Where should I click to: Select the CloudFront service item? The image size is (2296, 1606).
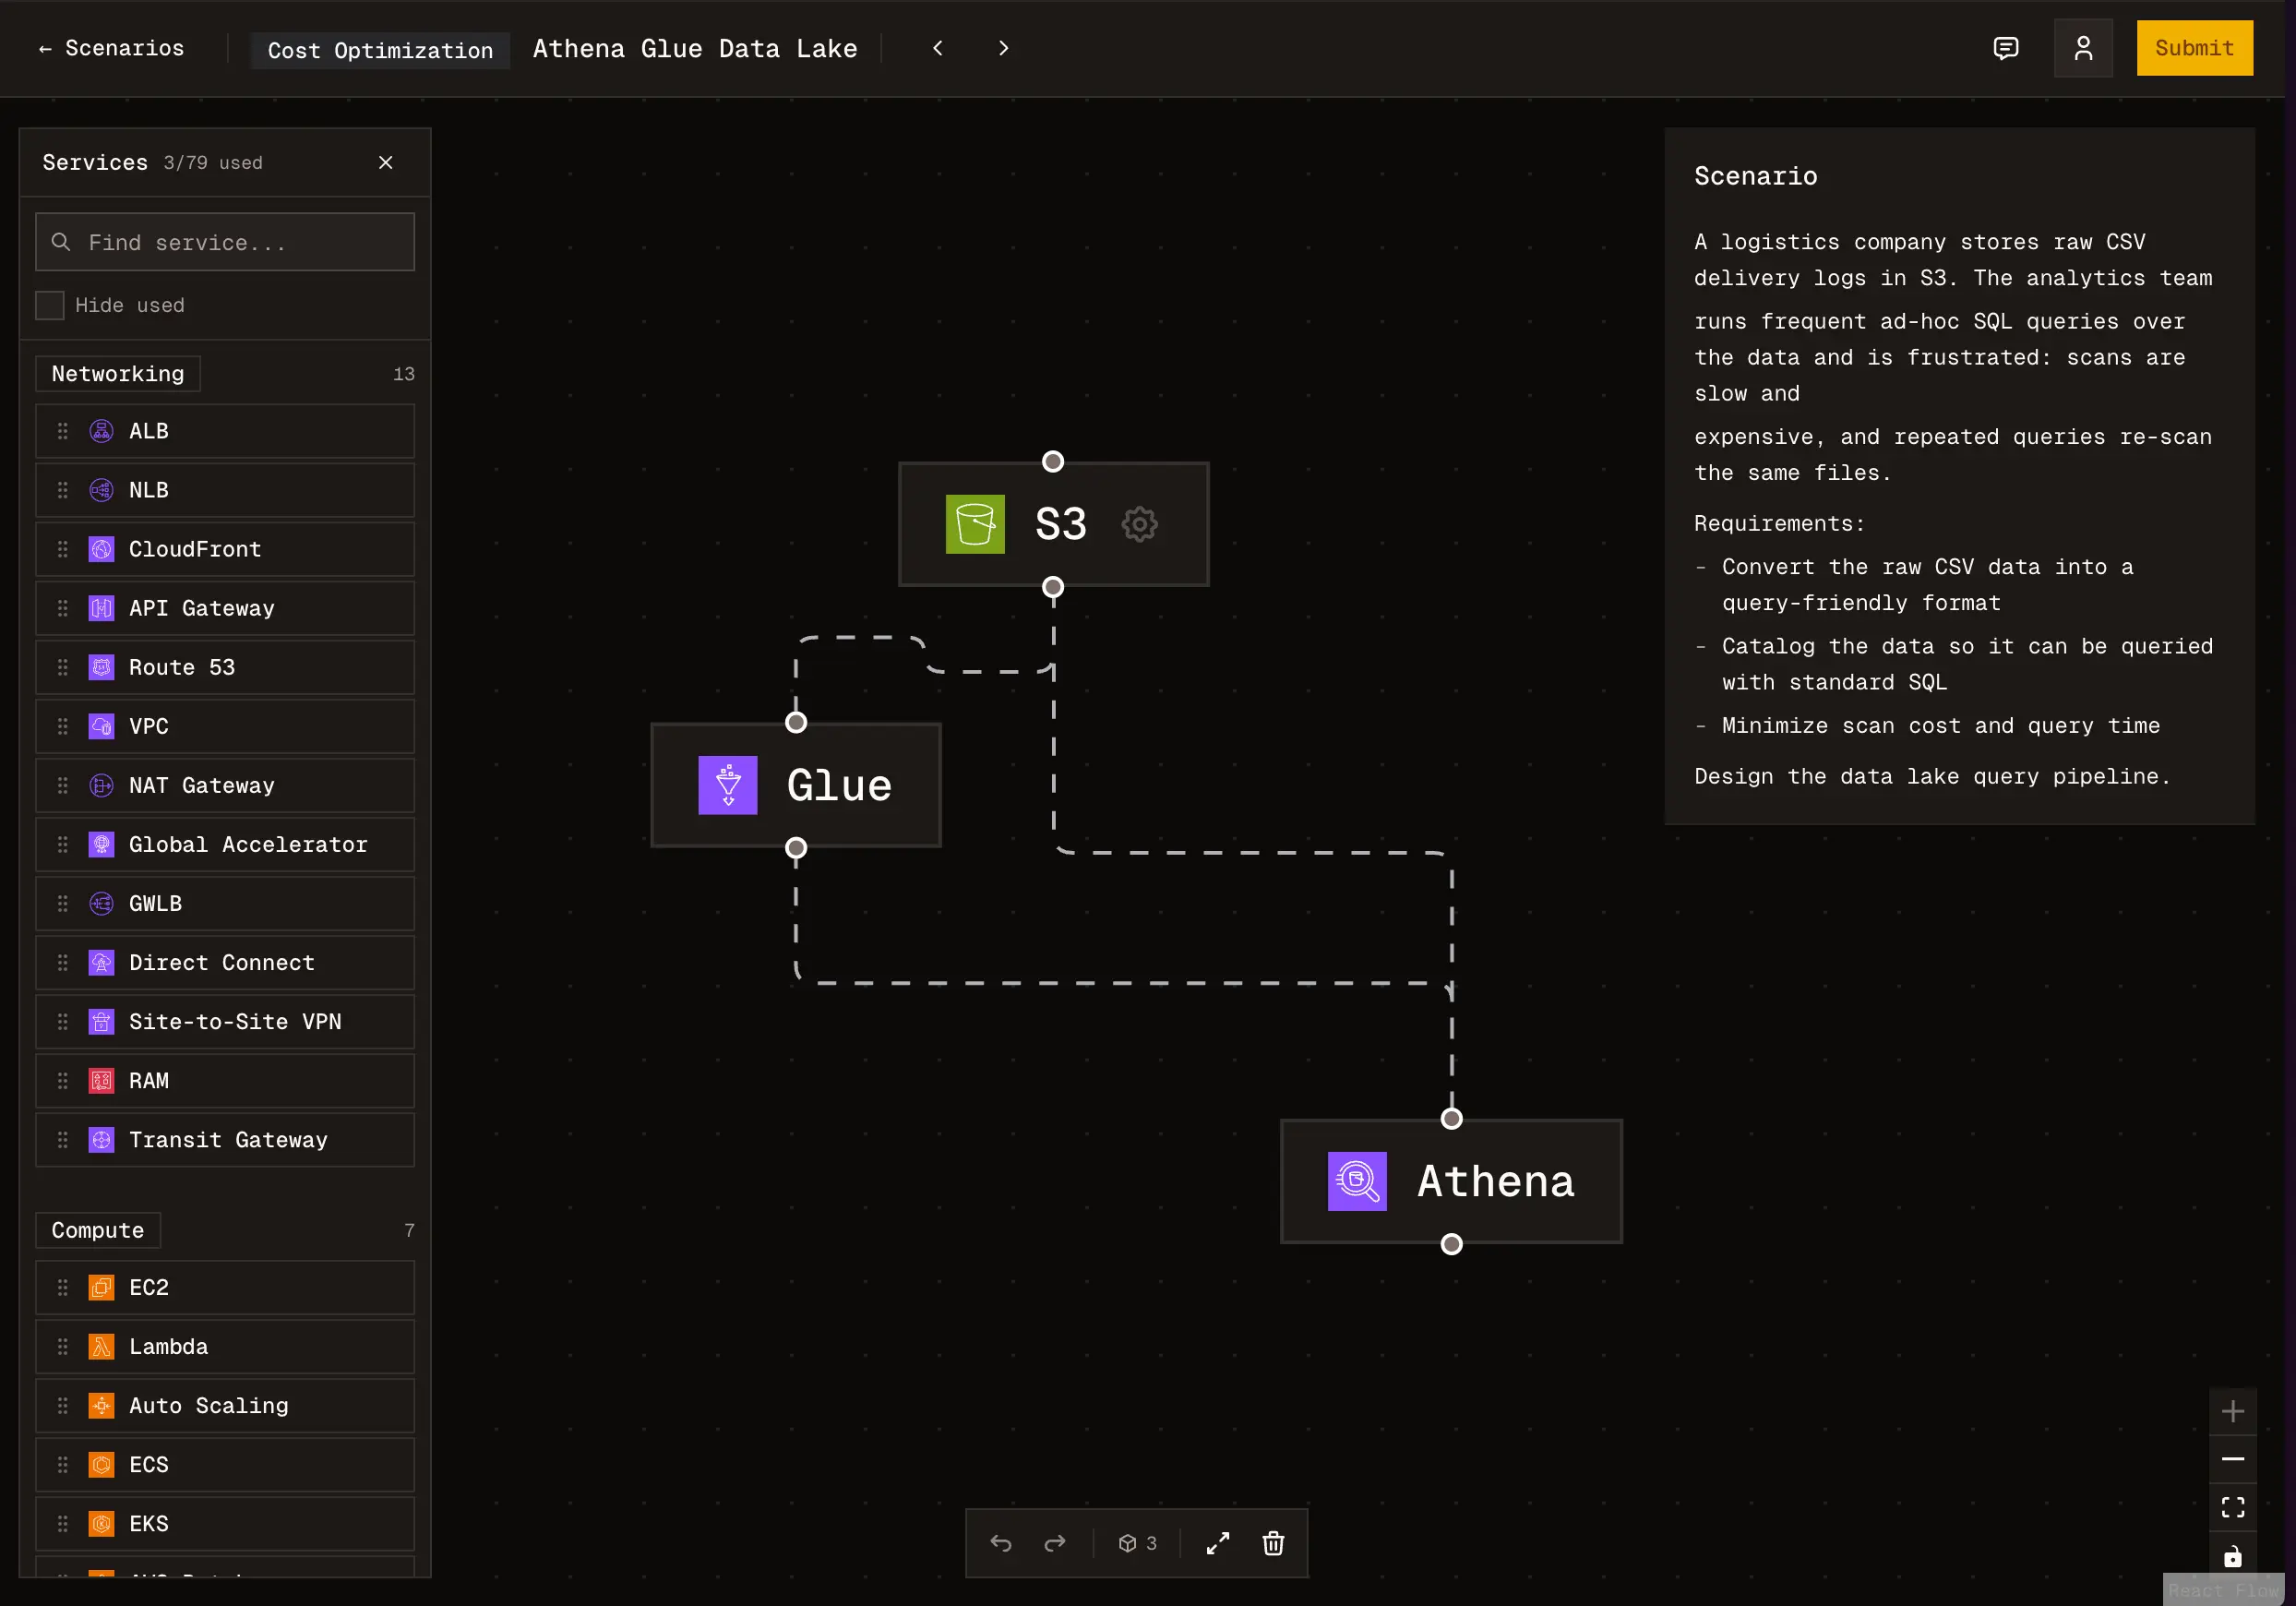coord(225,549)
